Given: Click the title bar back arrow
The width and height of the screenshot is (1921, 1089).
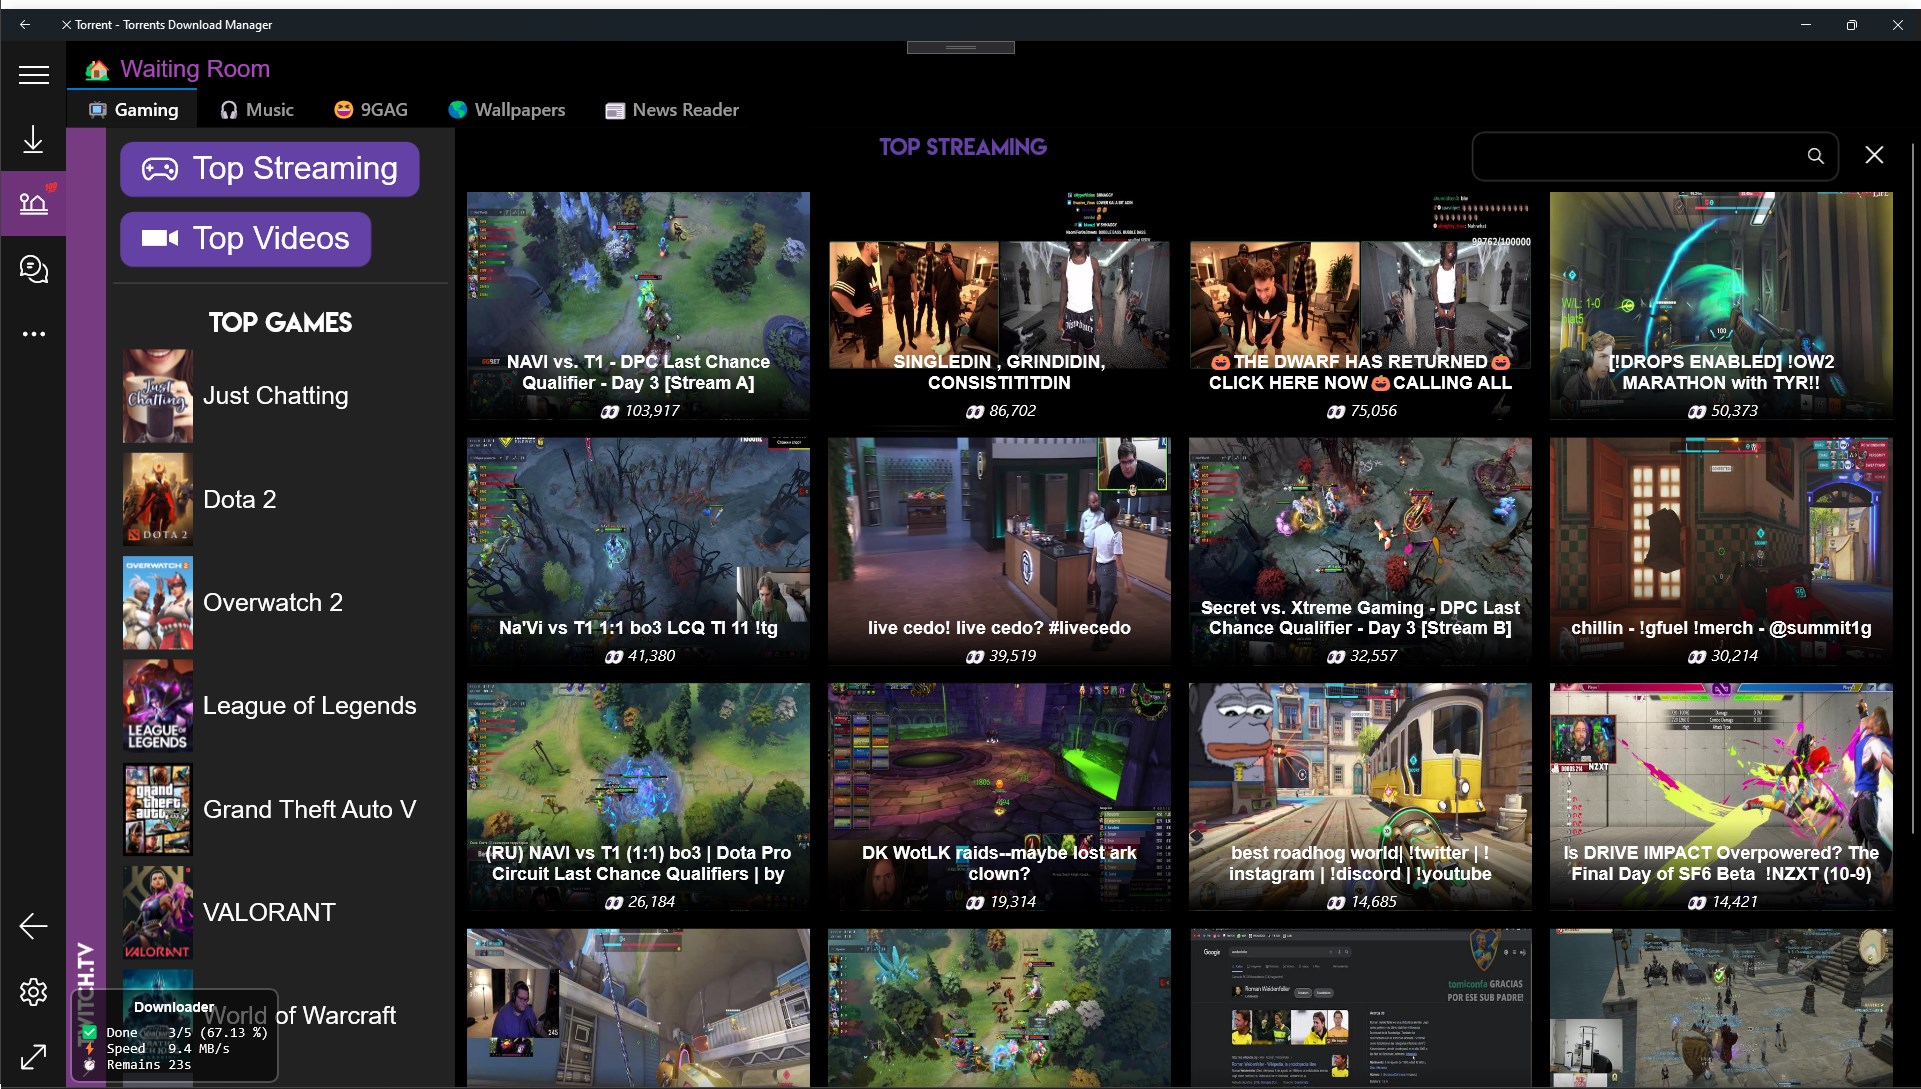Looking at the screenshot, I should pyautogui.click(x=25, y=25).
